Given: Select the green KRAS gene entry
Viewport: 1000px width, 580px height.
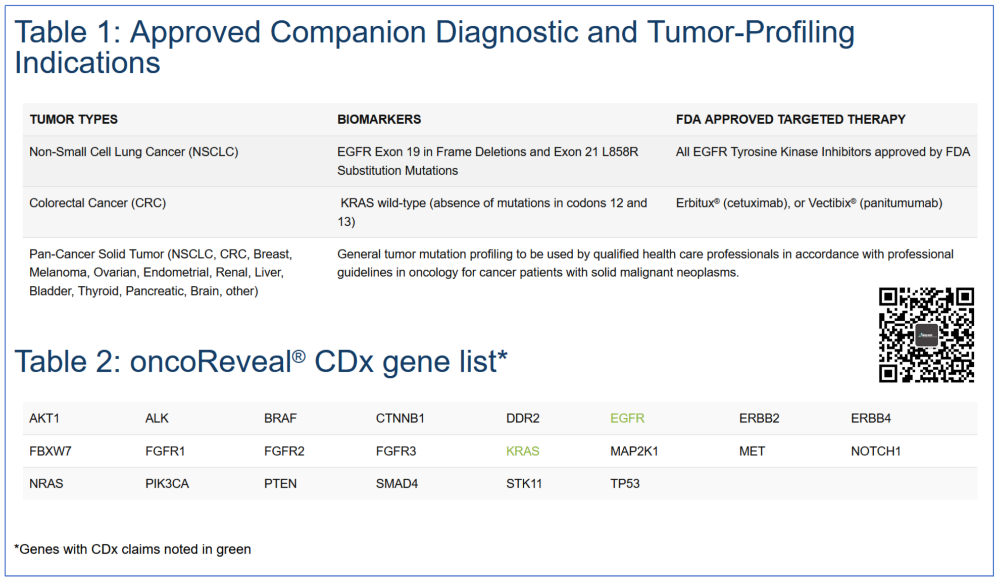Looking at the screenshot, I should point(522,451).
